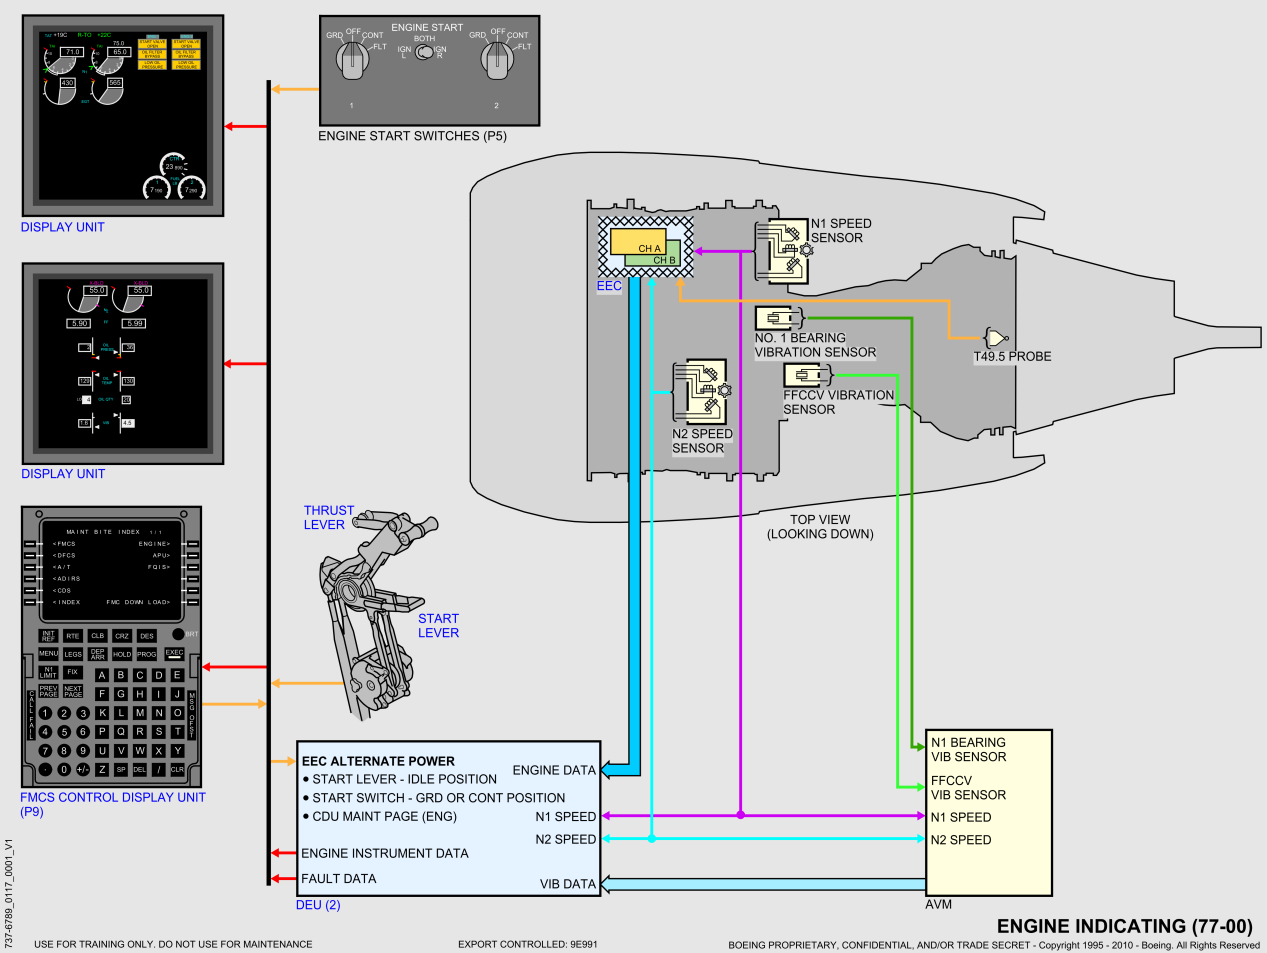Click the AVM box
The height and width of the screenshot is (953, 1267).
[988, 812]
